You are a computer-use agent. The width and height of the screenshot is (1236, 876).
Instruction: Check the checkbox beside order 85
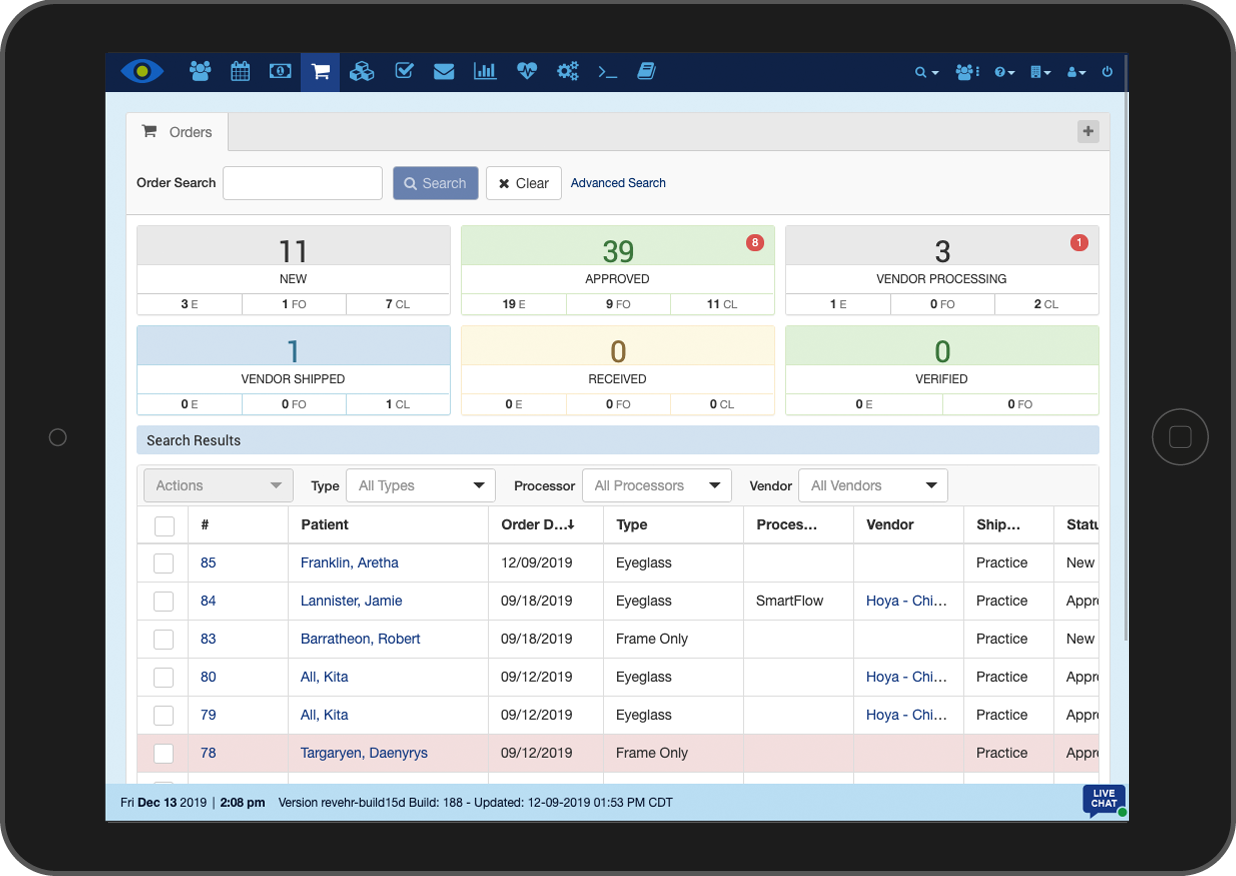pyautogui.click(x=163, y=562)
